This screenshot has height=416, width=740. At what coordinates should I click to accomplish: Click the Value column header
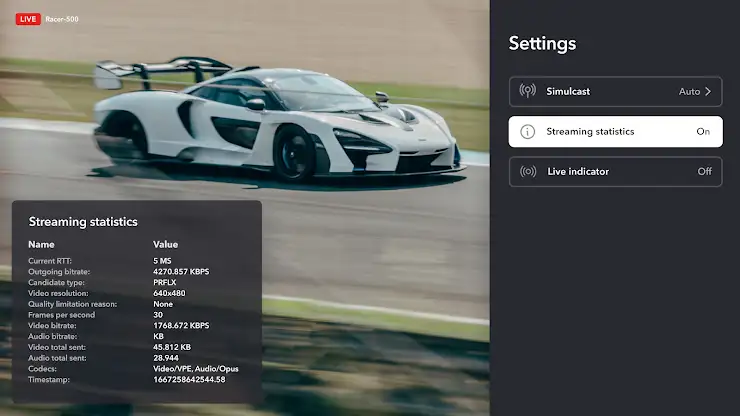[x=165, y=245]
